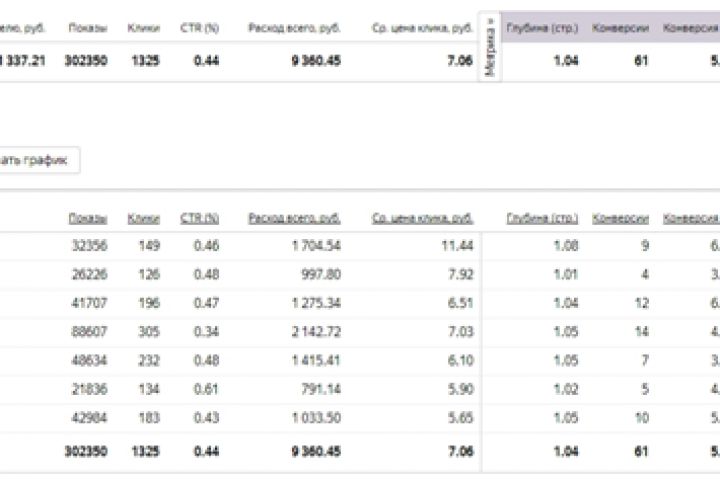The image size is (720, 480).
Task: Click the clicks cell 196
Action: coord(149,303)
